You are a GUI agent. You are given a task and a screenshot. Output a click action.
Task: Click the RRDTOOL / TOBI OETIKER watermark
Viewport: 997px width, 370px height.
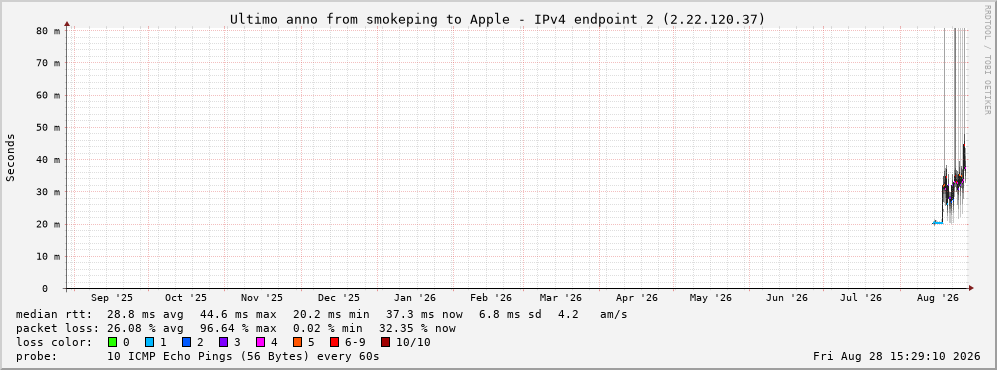click(987, 60)
